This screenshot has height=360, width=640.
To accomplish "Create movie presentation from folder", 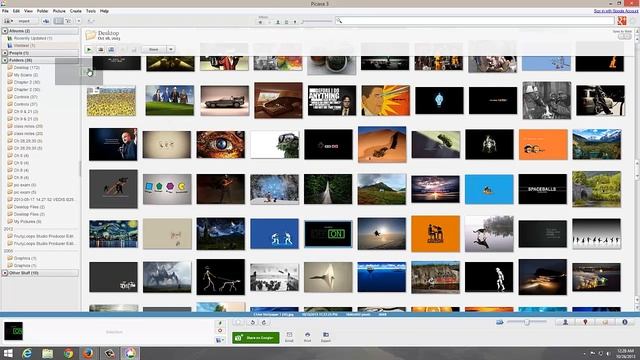I will (111, 49).
